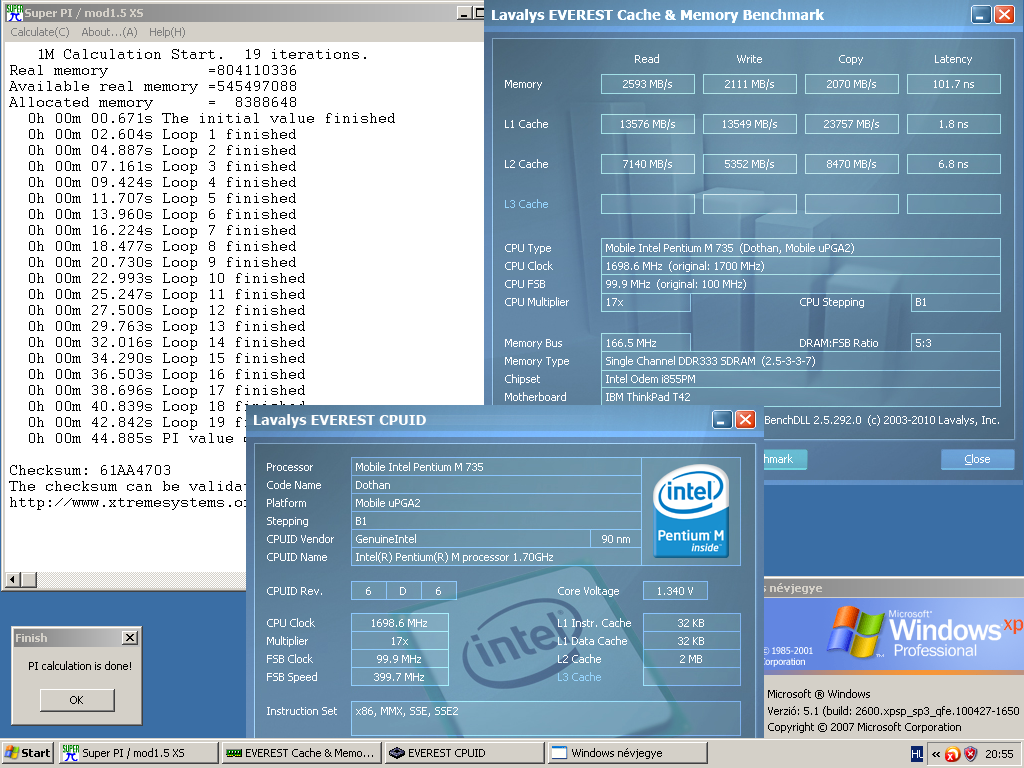Screen dimensions: 1024x768
Task: Minimize the Super PI window
Action: coord(464,12)
